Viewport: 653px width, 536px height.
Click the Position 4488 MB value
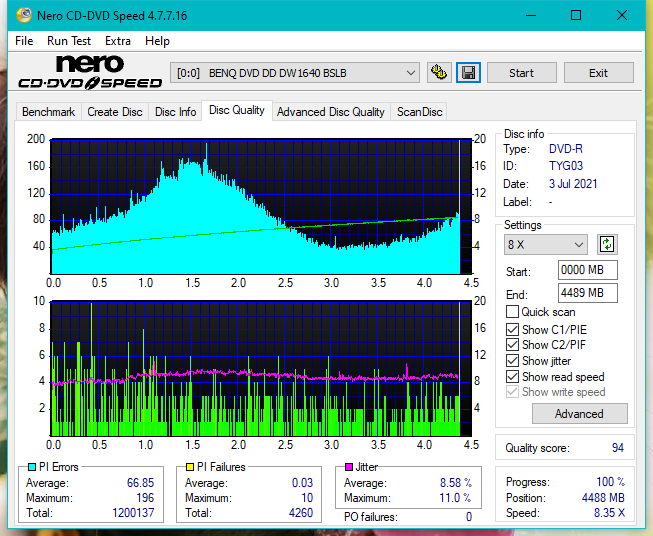click(x=603, y=498)
